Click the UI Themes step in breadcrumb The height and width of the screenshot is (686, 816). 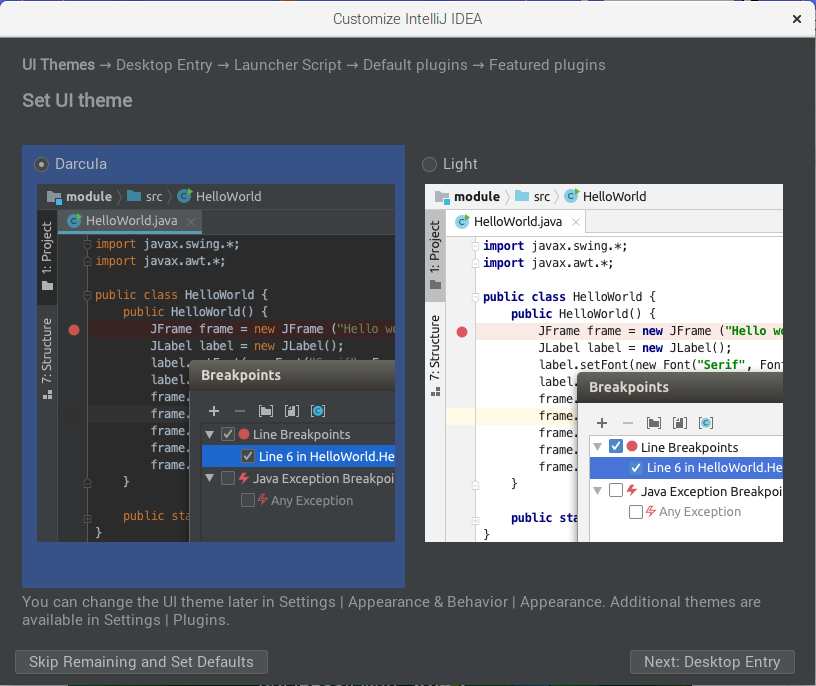(58, 65)
